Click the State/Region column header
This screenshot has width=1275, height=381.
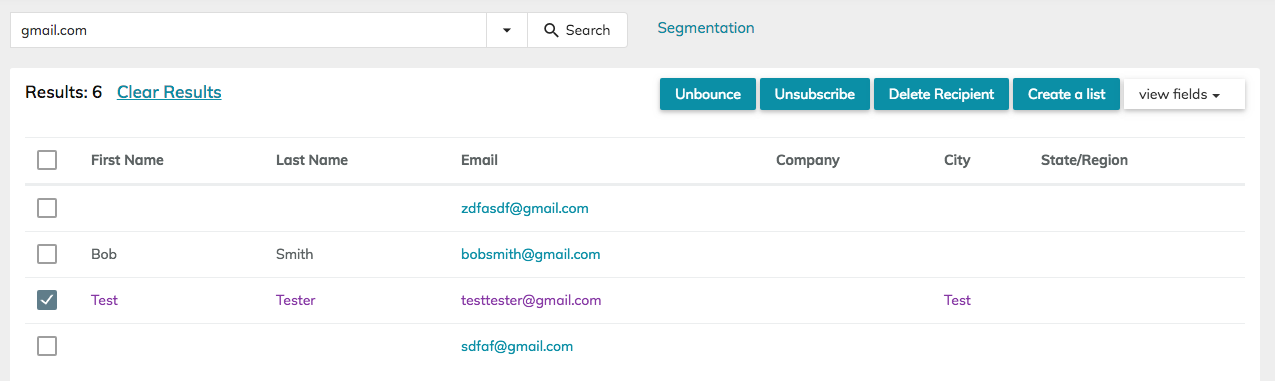click(1084, 160)
